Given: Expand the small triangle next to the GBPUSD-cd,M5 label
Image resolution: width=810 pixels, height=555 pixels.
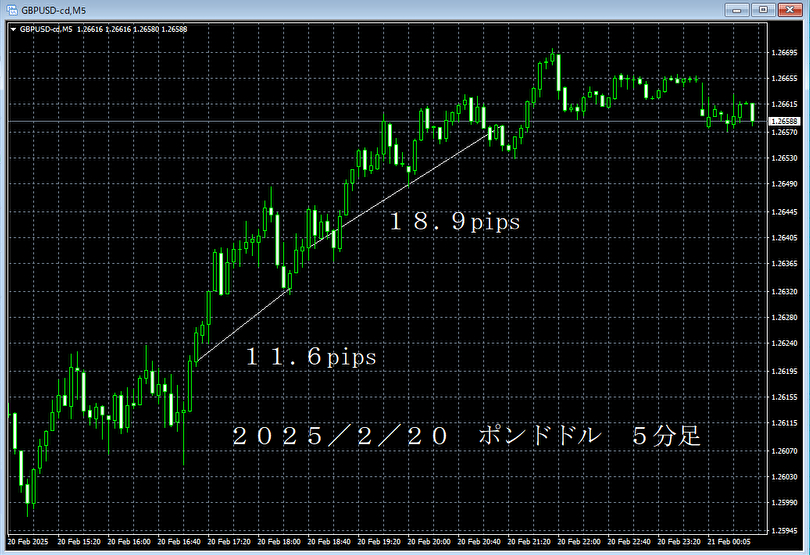Looking at the screenshot, I should (13, 29).
